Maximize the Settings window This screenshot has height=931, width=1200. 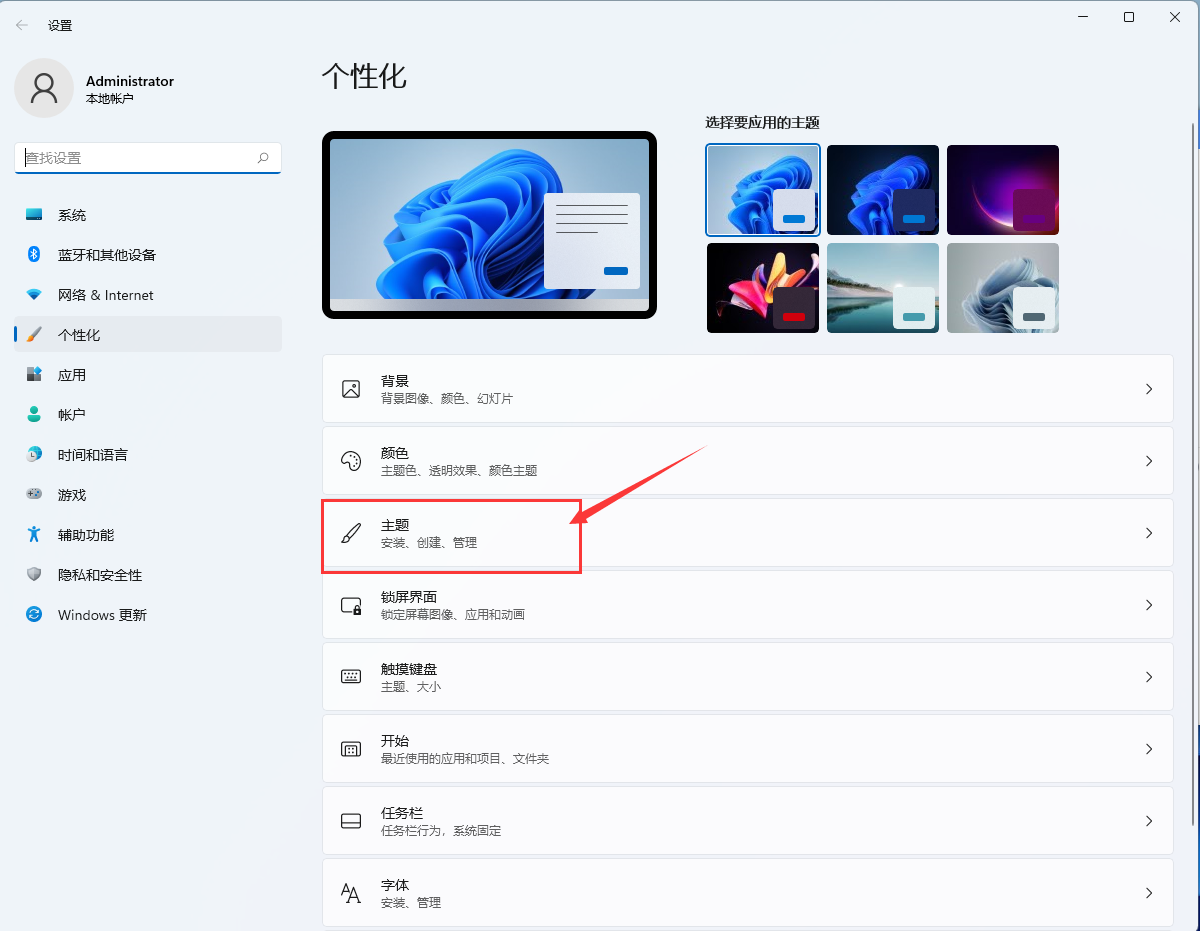coord(1129,17)
